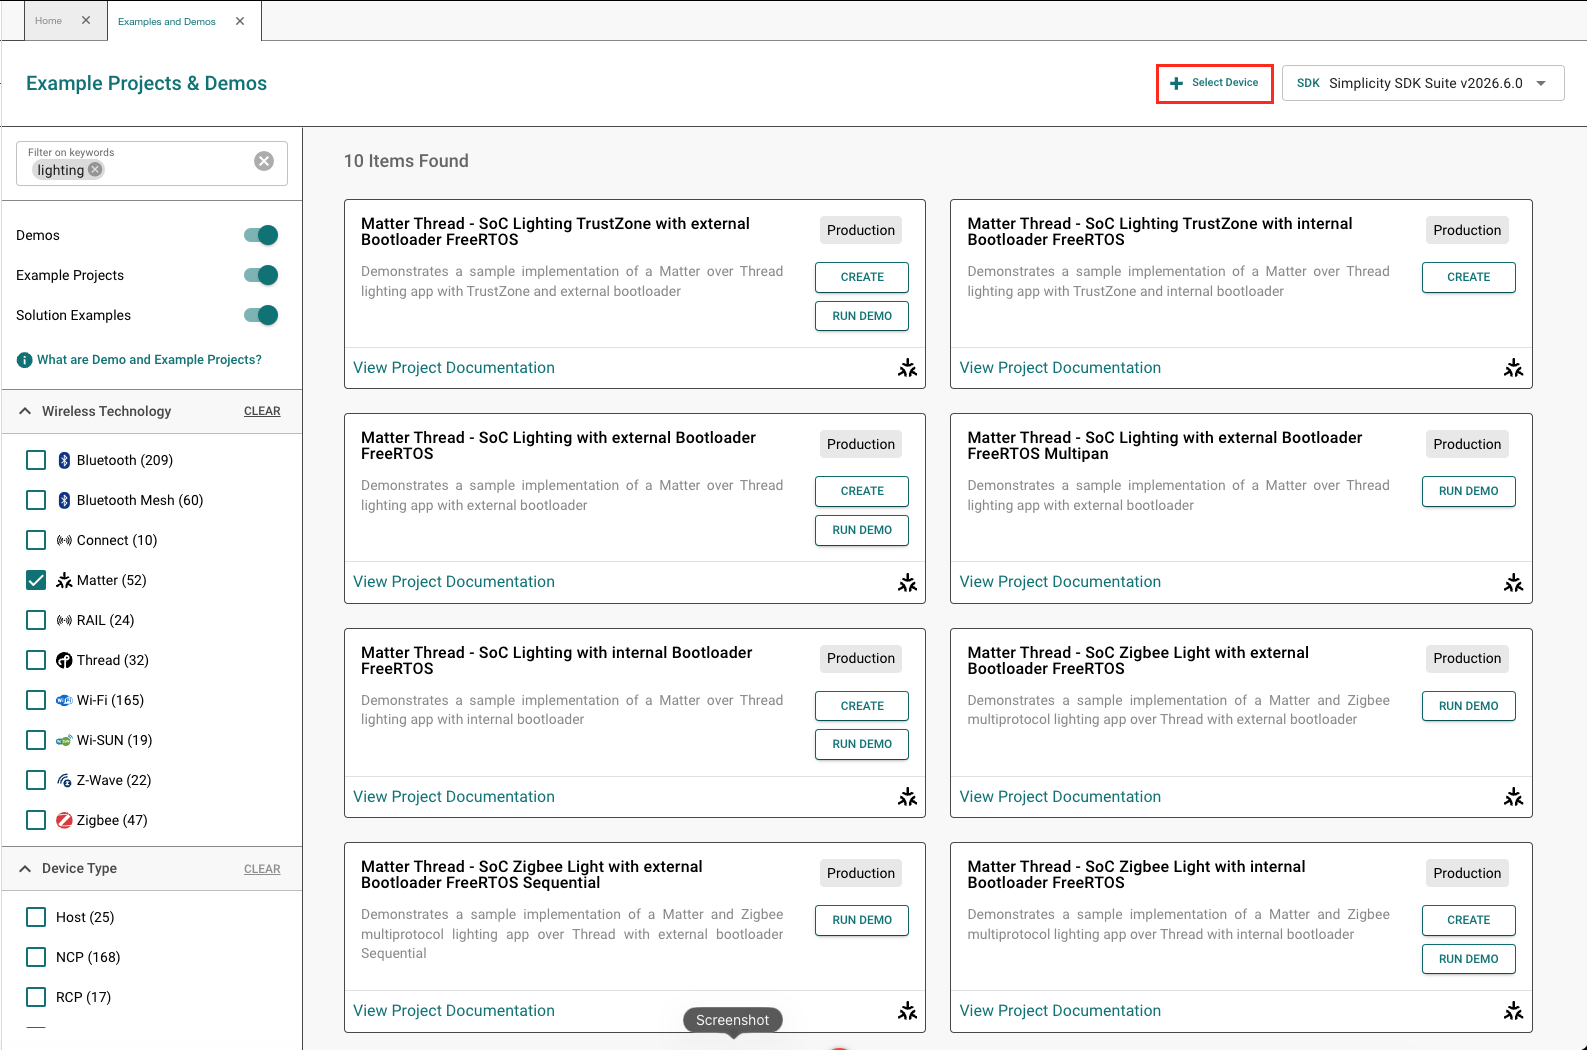Uncheck the Matter (52) checkbox
This screenshot has height=1050, width=1587.
(x=36, y=580)
